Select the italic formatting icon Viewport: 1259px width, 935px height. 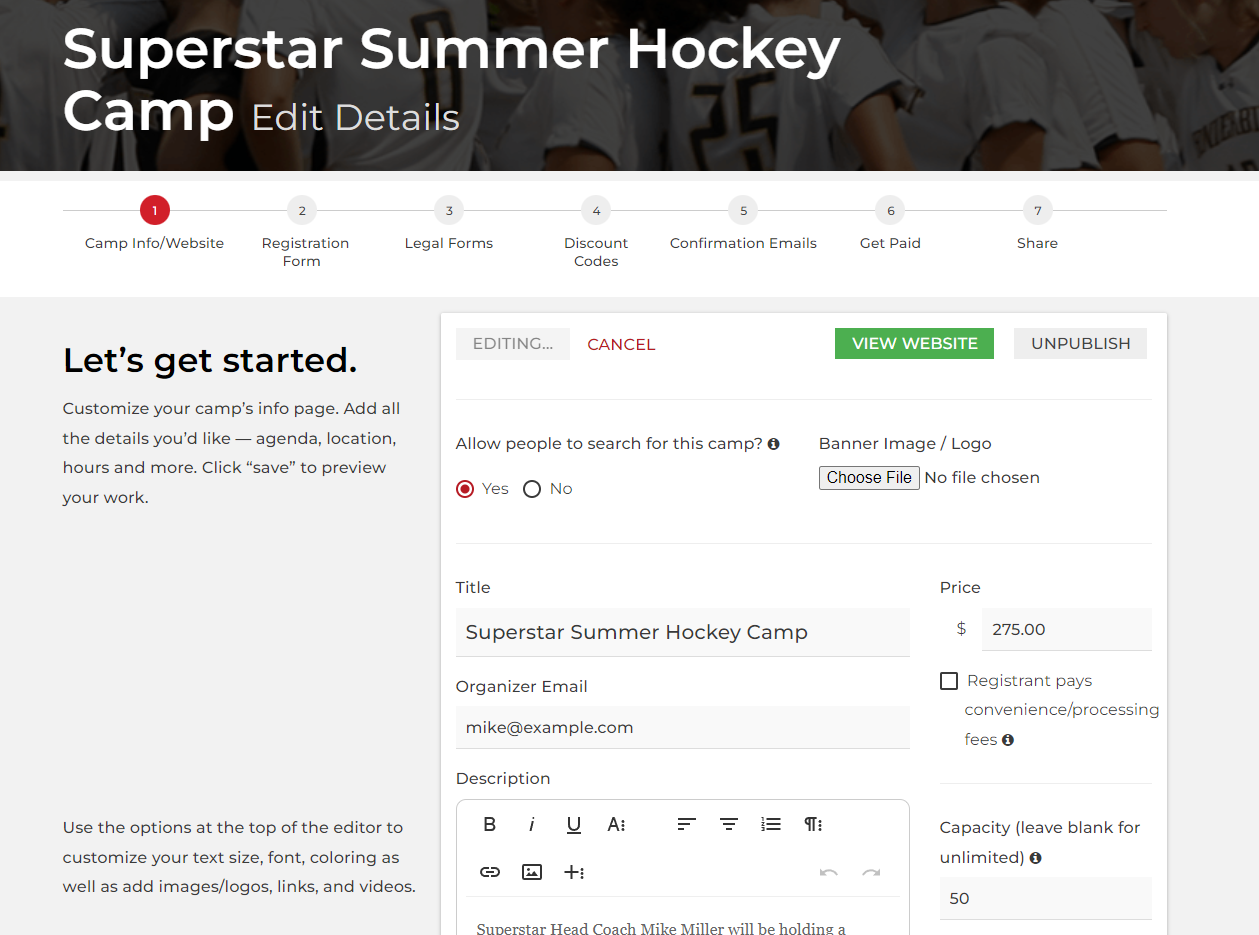coord(531,824)
